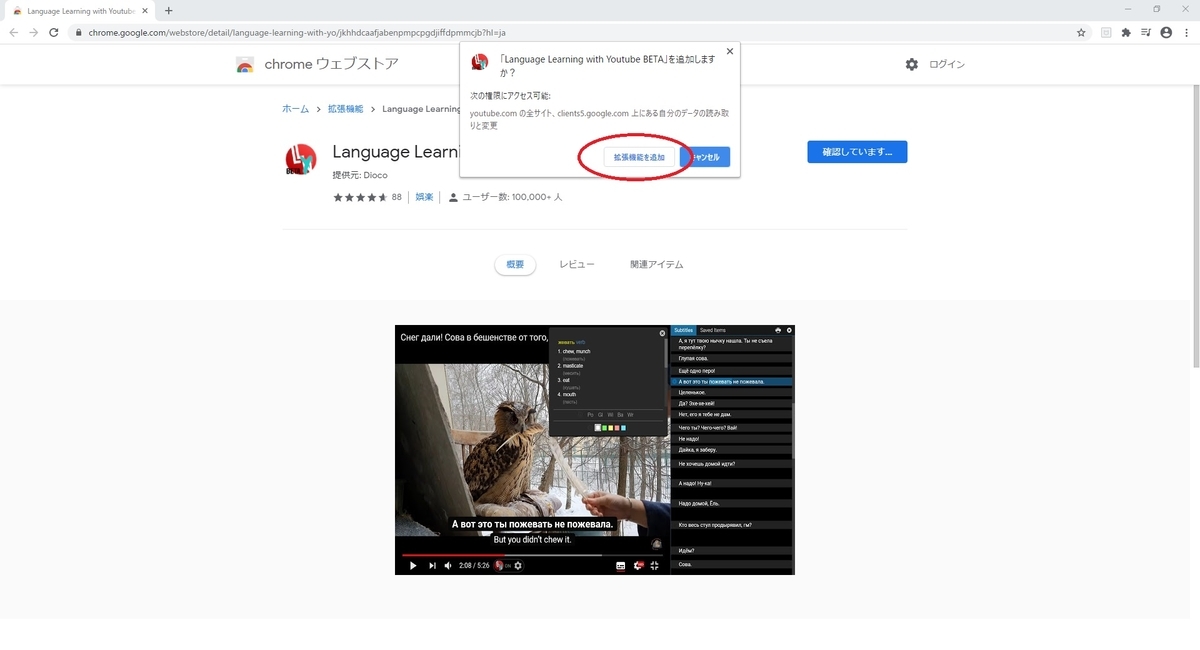The width and height of the screenshot is (1200, 650).
Task: Click the ユーザー数: 100,000+ 人 text
Action: 512,197
